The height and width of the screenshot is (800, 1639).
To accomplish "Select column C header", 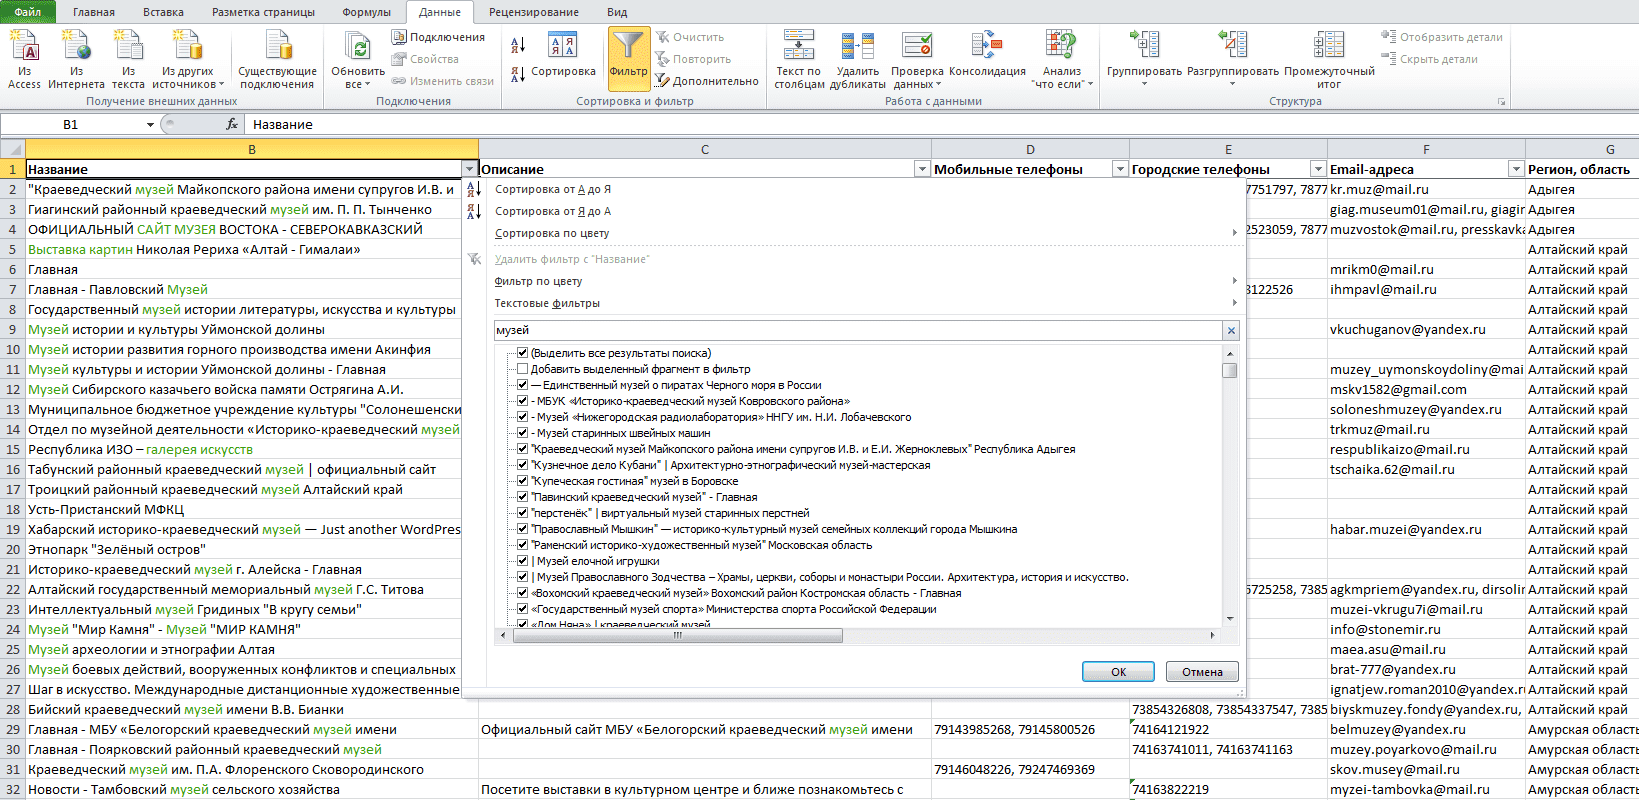I will (705, 149).
